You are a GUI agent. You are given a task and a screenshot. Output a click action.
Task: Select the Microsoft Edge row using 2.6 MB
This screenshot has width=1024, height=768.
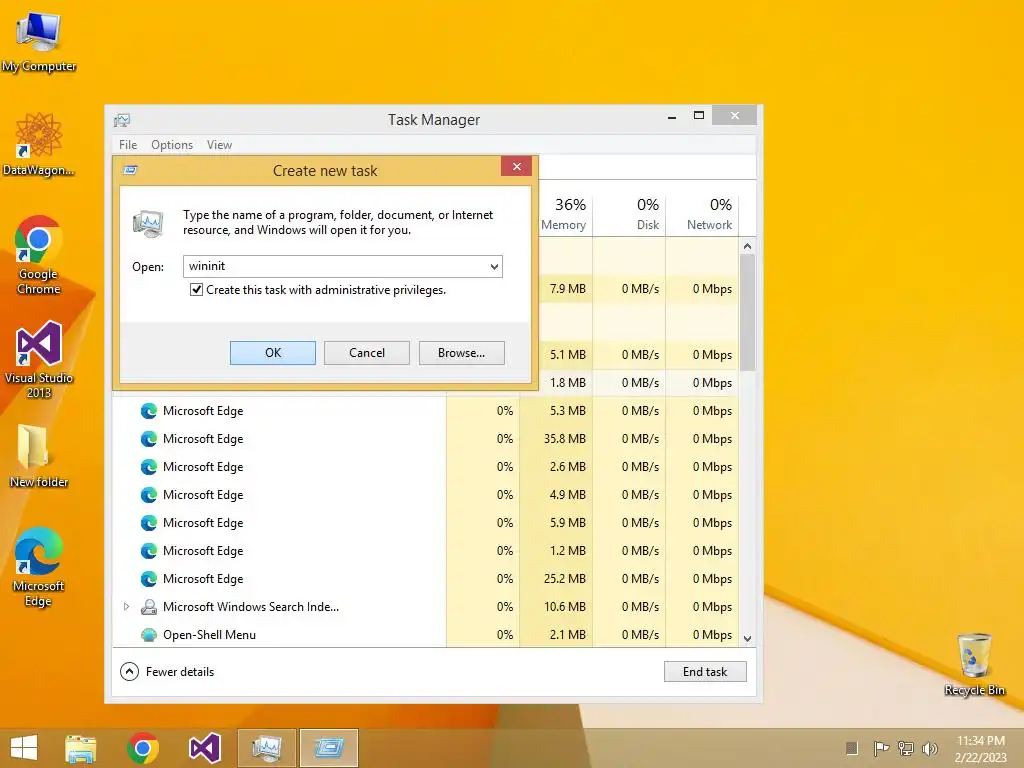[x=425, y=467]
